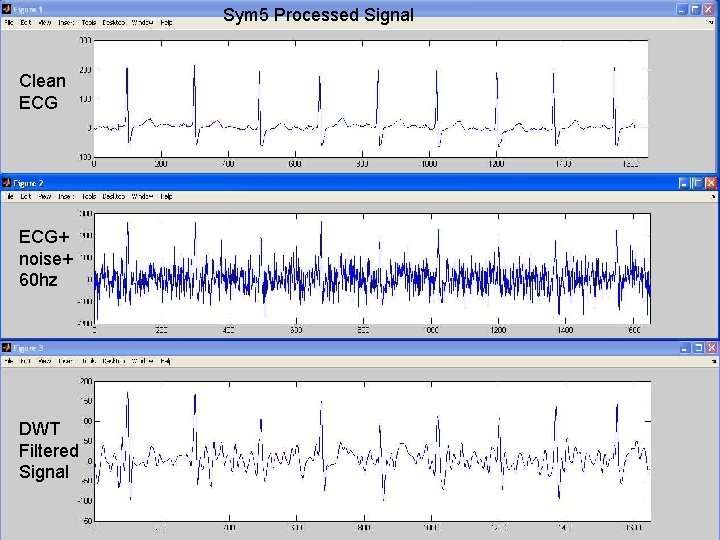Screen dimensions: 720x540
Task: Minimize the Figure 3 window
Action: 685,348
